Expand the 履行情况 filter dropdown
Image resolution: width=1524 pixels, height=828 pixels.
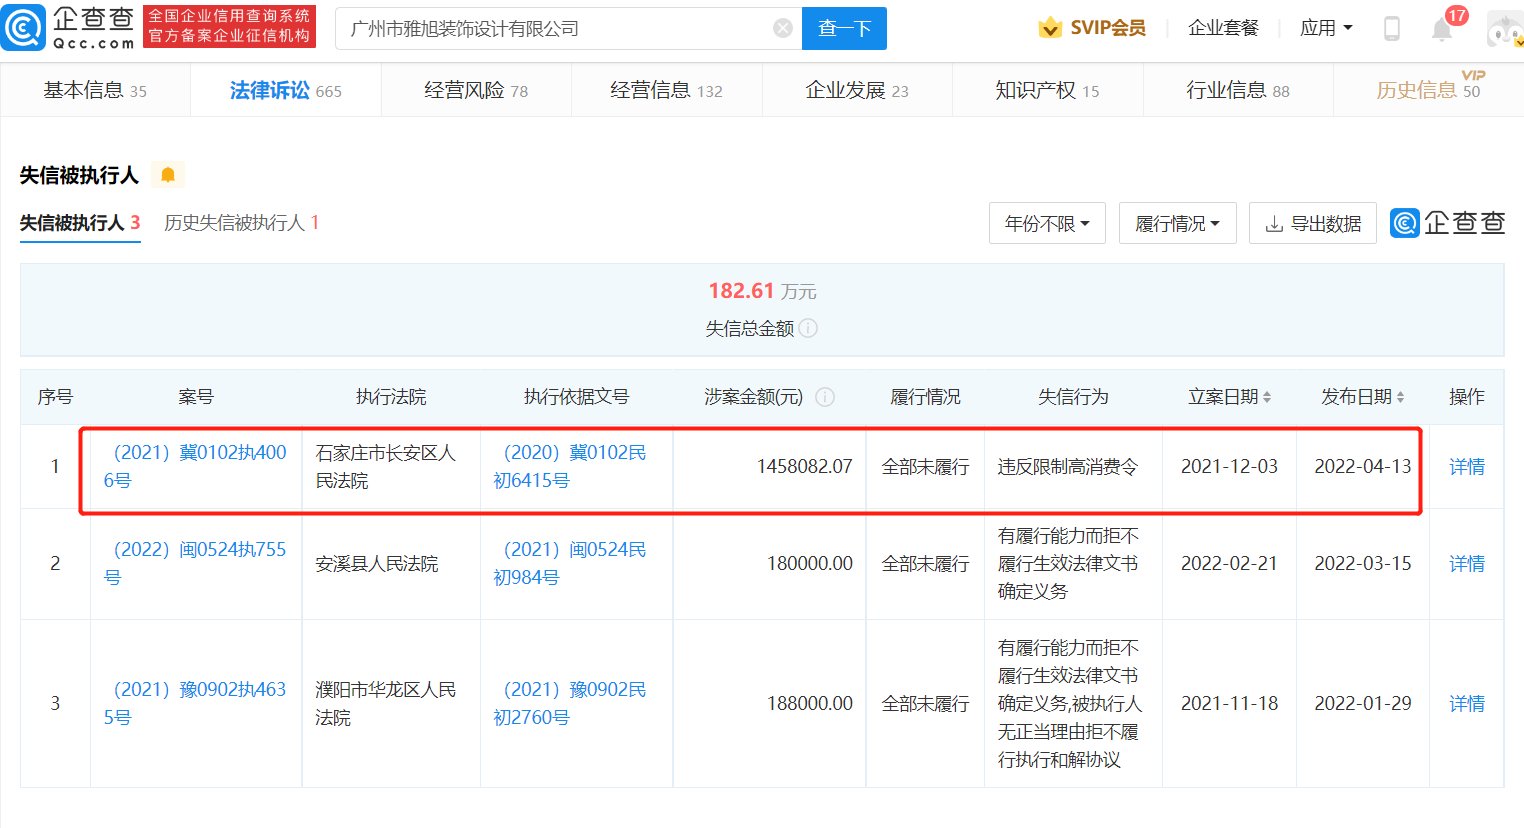tap(1178, 223)
